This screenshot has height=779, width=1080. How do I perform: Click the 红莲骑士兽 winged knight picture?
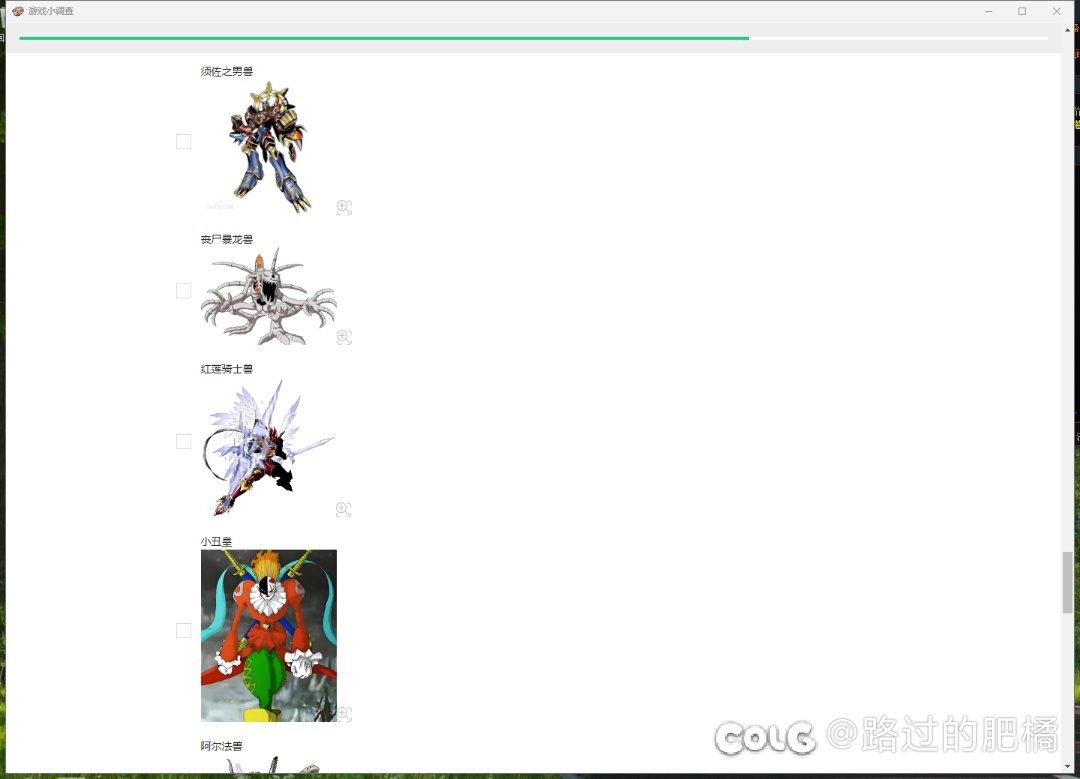(x=269, y=446)
